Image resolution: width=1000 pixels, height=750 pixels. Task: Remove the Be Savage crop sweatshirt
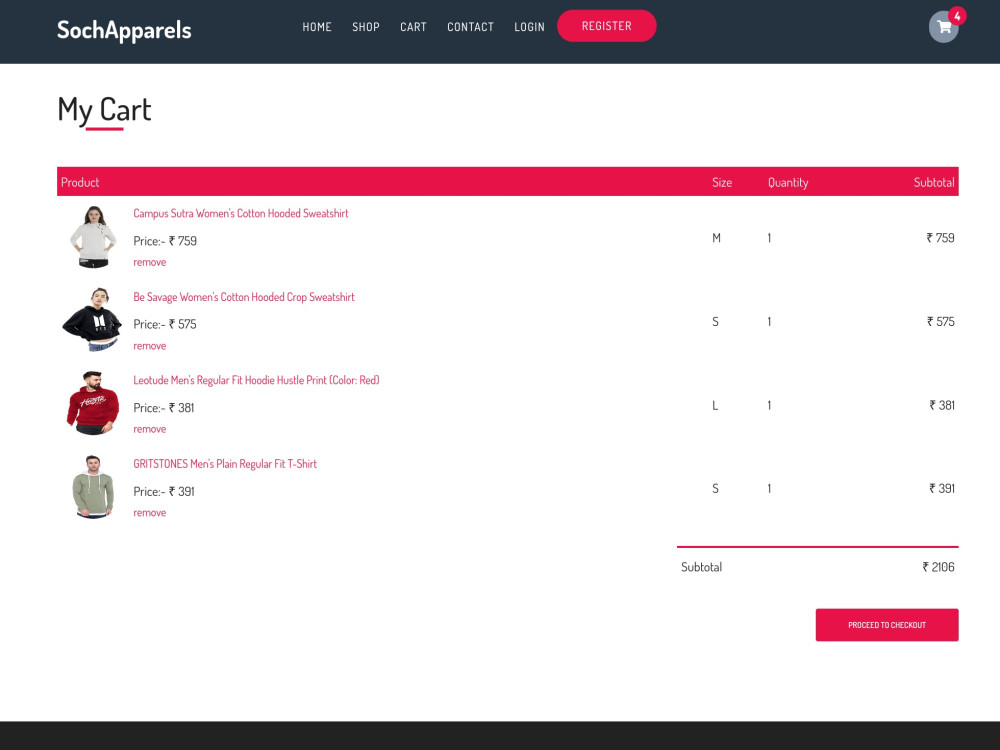point(149,346)
